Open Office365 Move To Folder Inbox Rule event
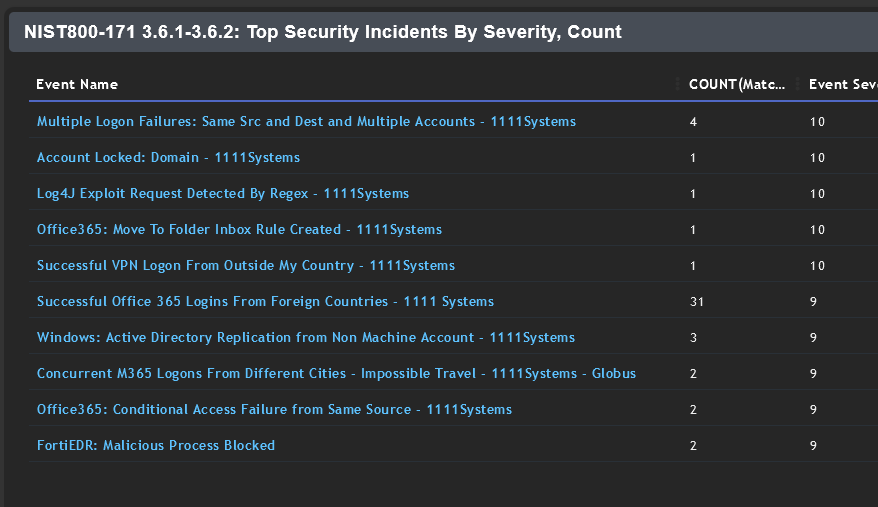Image resolution: width=878 pixels, height=507 pixels. click(239, 230)
